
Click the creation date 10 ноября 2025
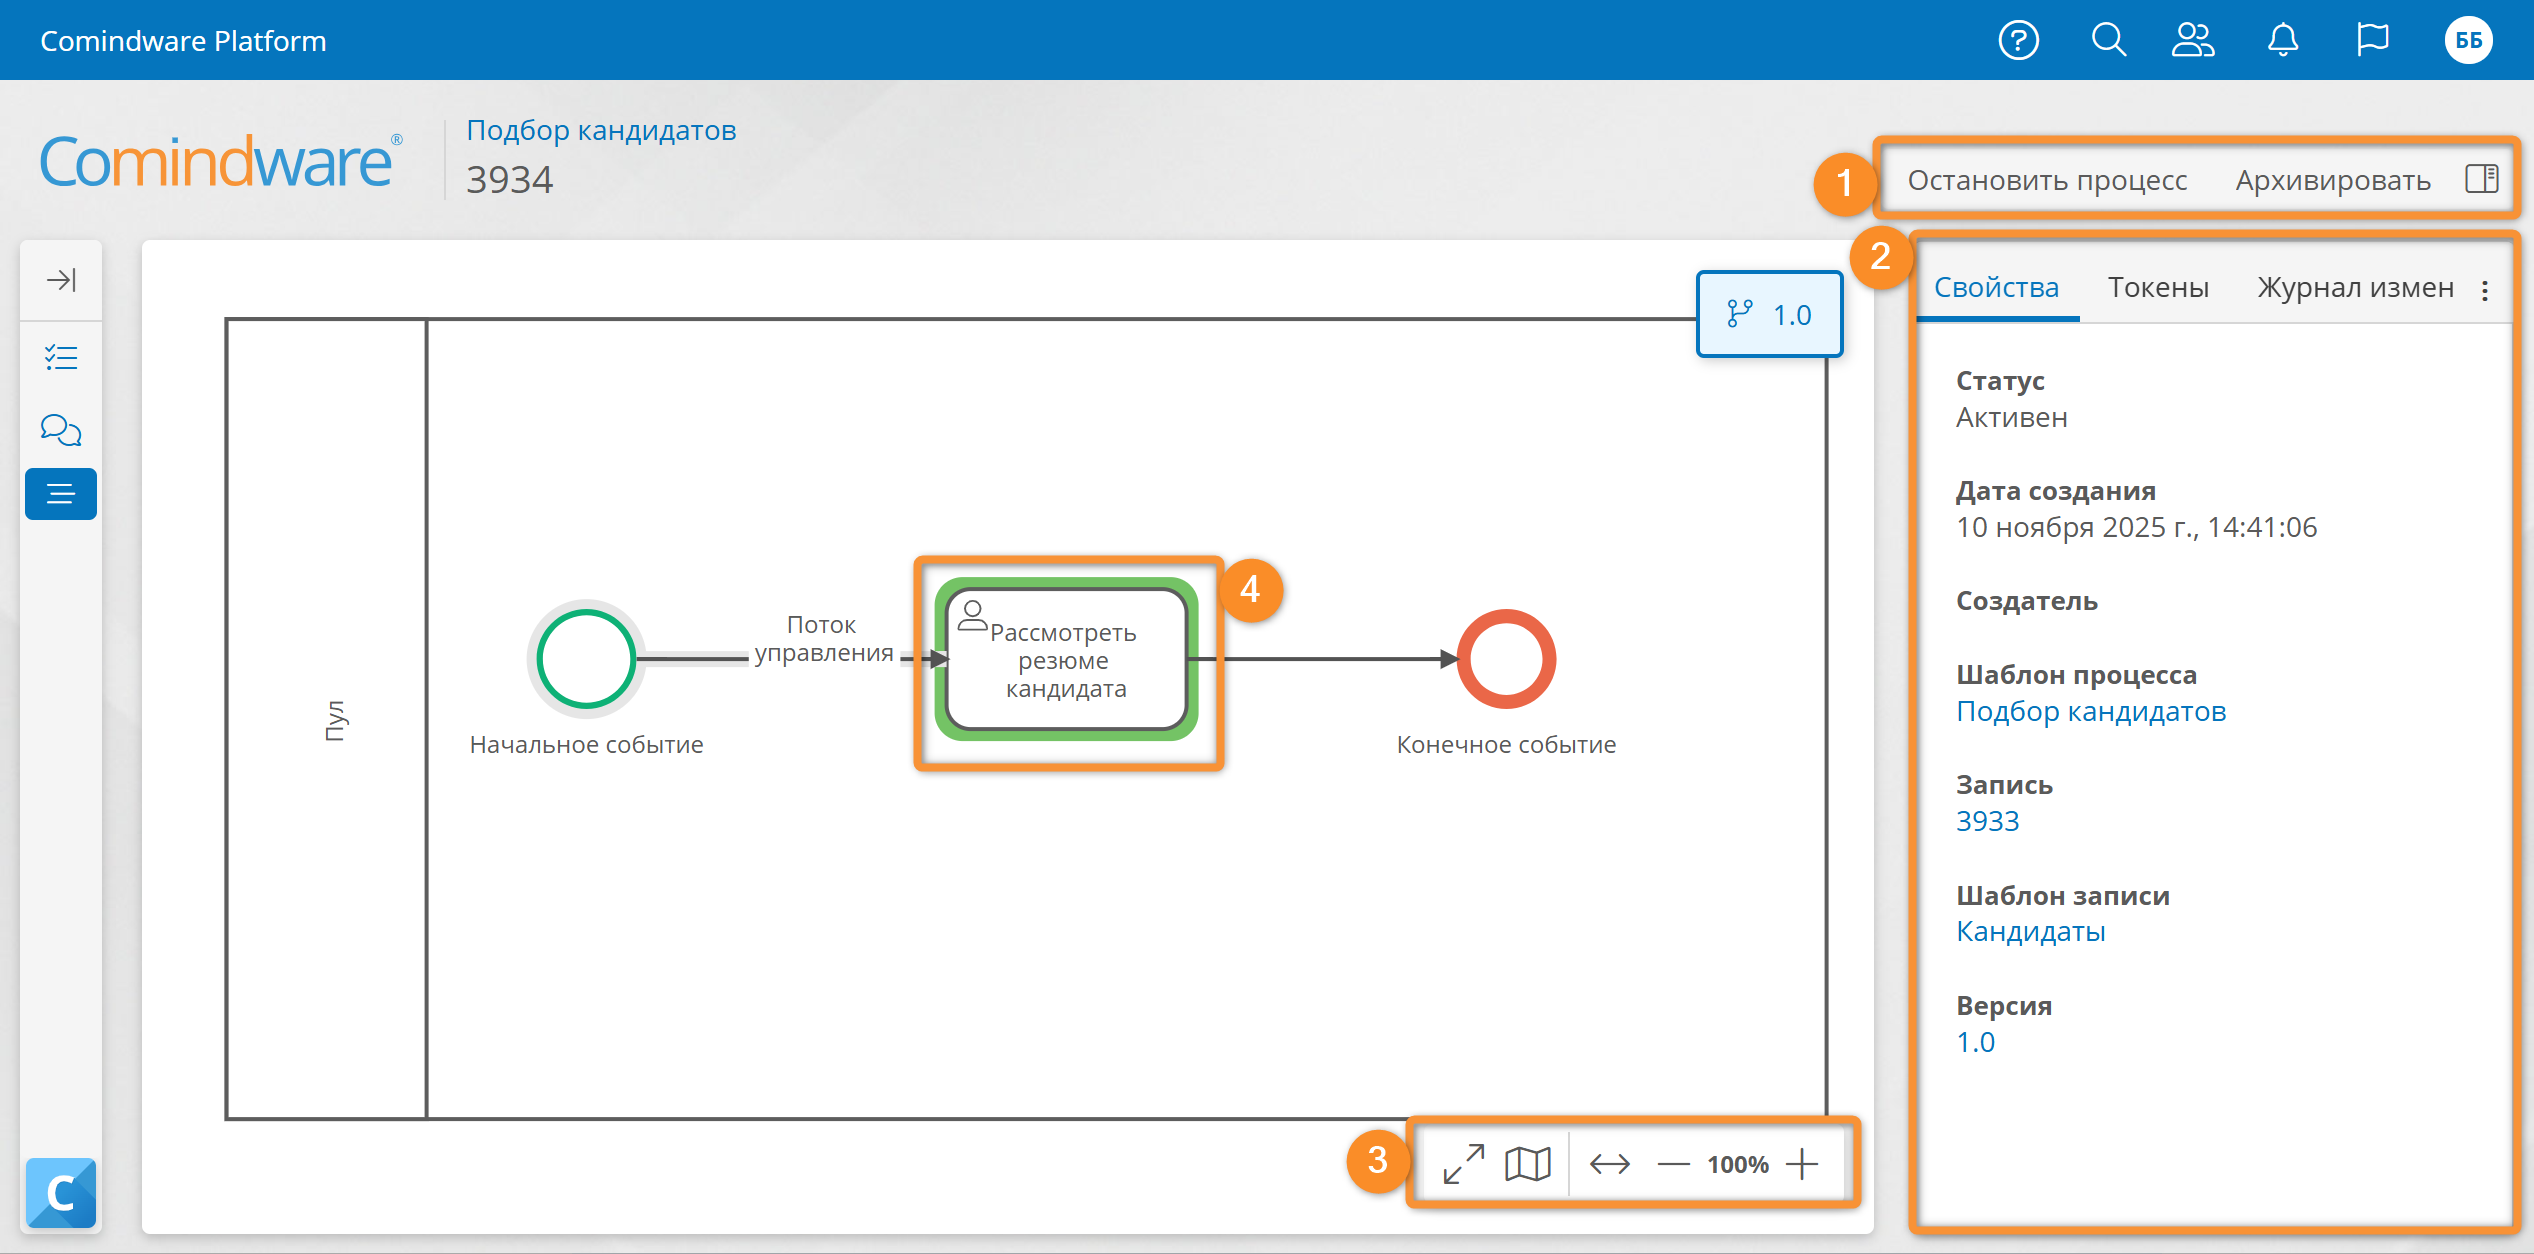coord(2136,528)
